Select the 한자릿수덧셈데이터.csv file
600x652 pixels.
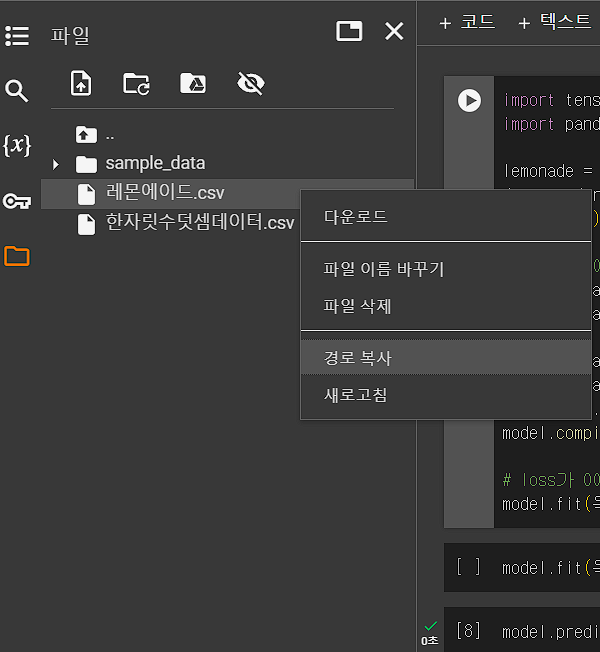pos(186,224)
